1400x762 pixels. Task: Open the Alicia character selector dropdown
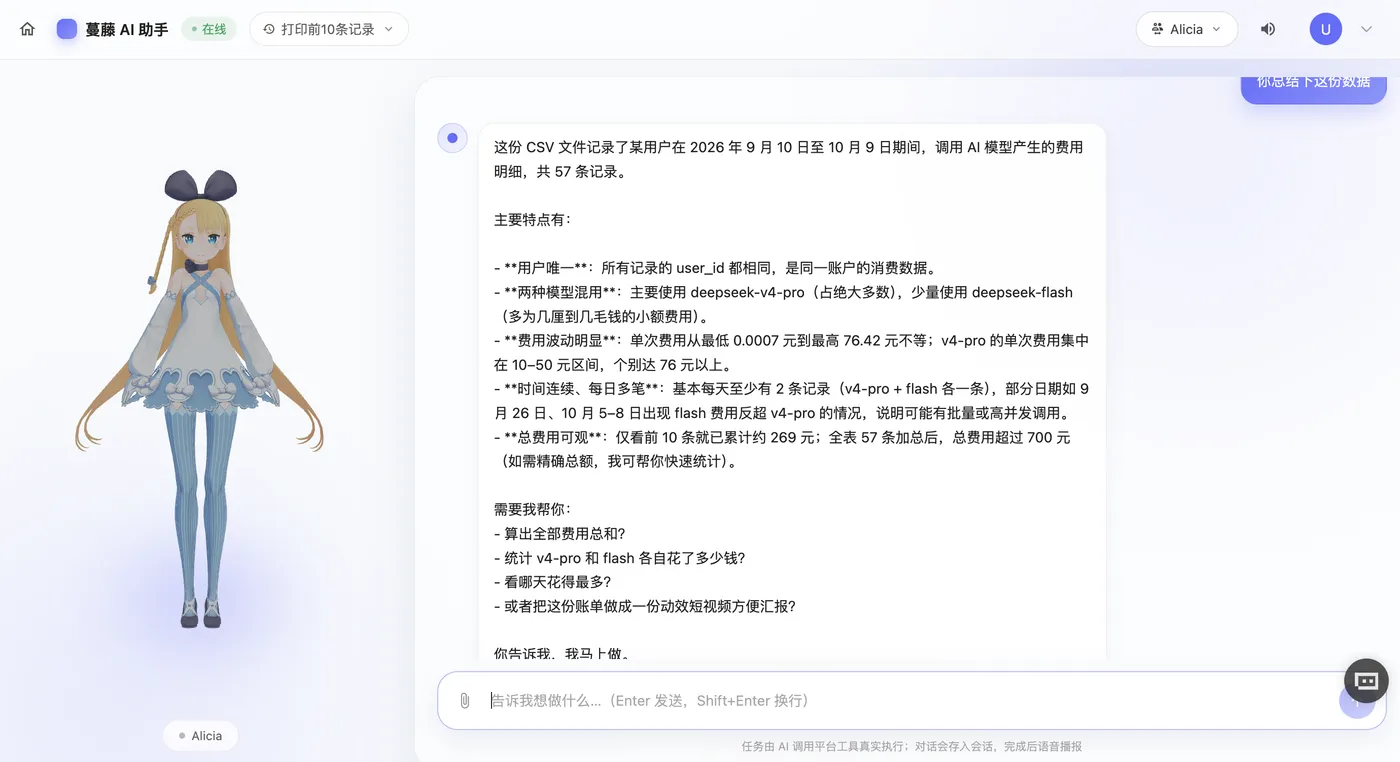click(x=1187, y=29)
